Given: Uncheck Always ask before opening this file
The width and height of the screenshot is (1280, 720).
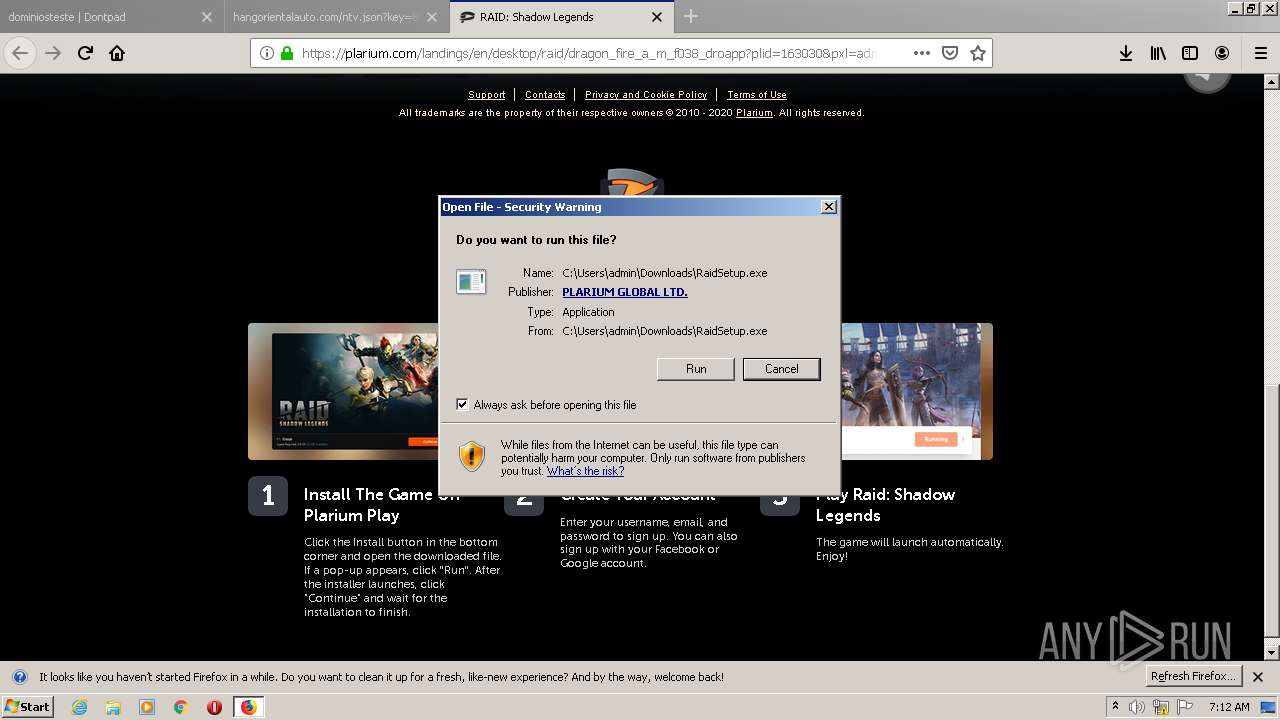Looking at the screenshot, I should 462,405.
